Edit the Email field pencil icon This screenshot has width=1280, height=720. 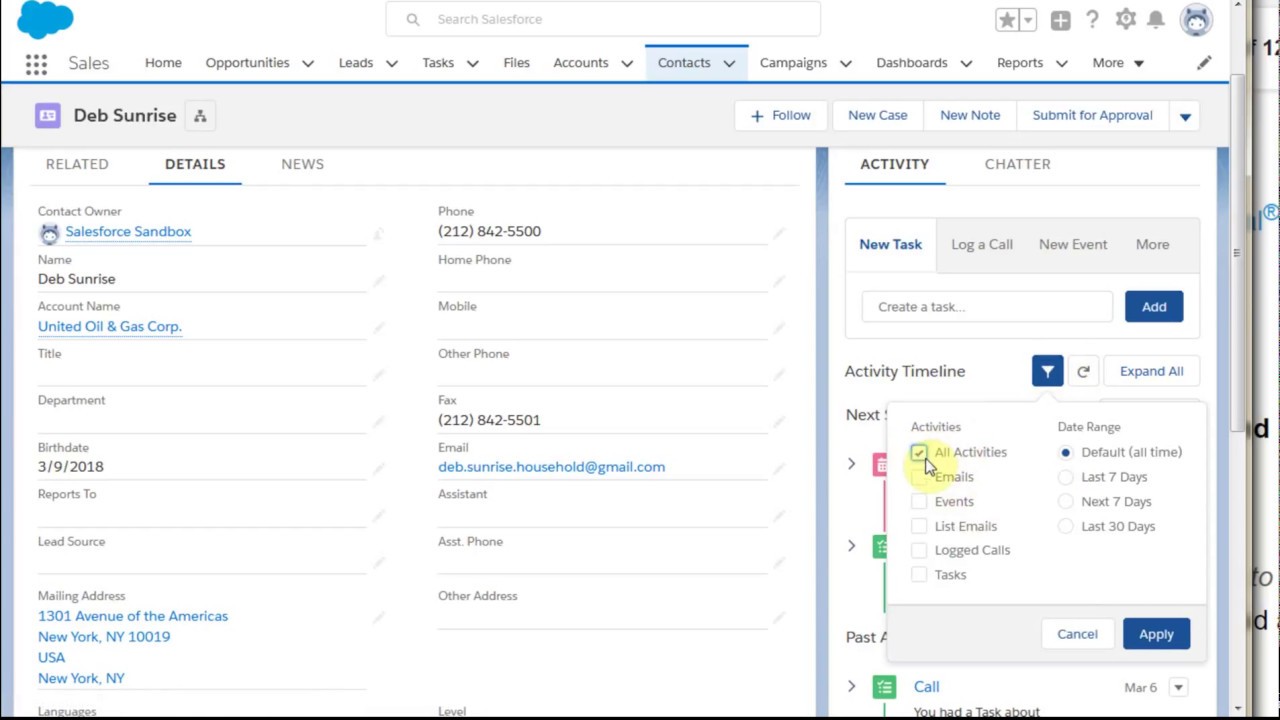(x=778, y=469)
